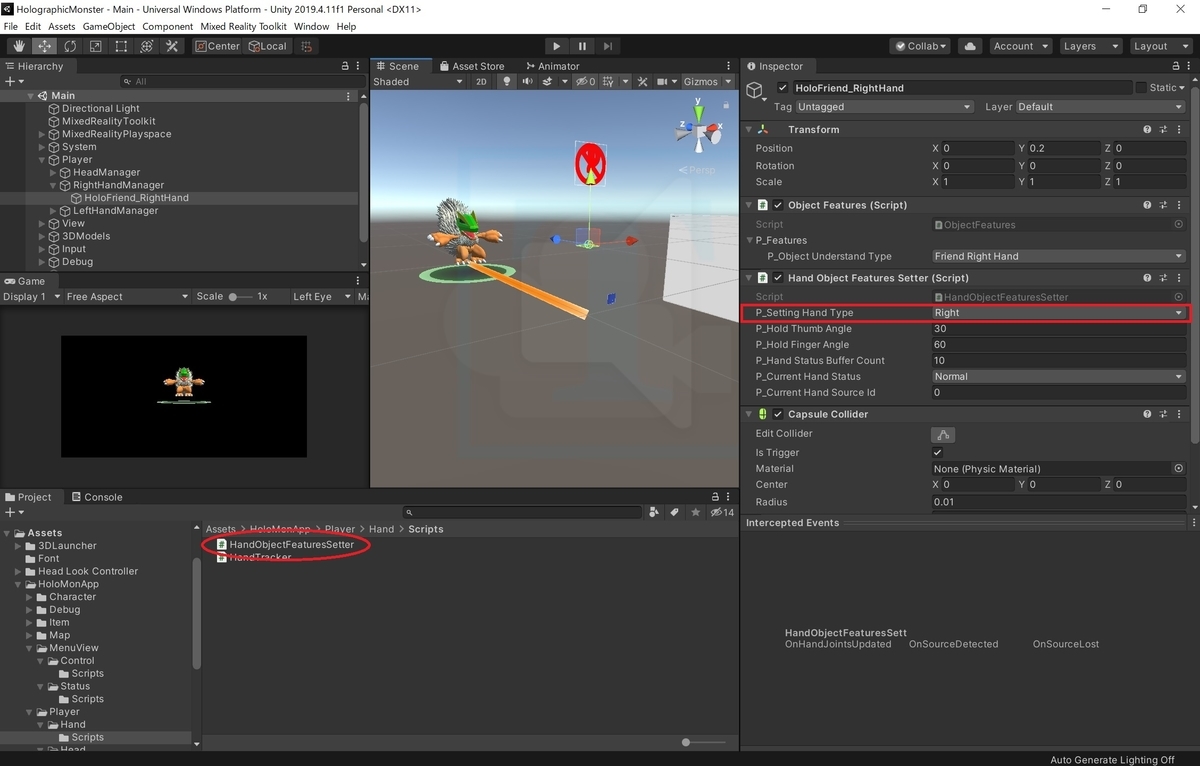The height and width of the screenshot is (766, 1200).
Task: Click the Edit Collider button
Action: pos(943,434)
